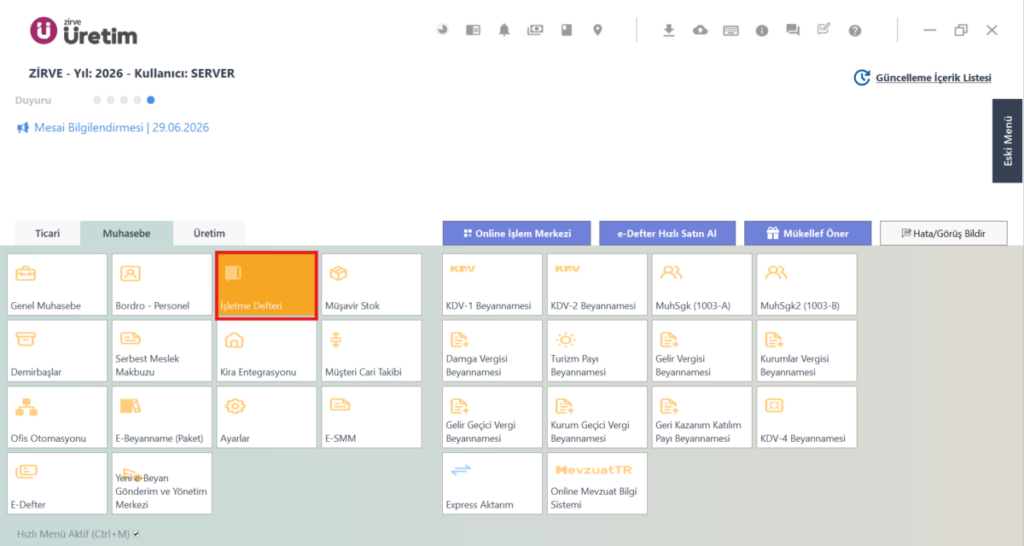Open the KDV-4 Beyannamesi tile

(x=807, y=417)
